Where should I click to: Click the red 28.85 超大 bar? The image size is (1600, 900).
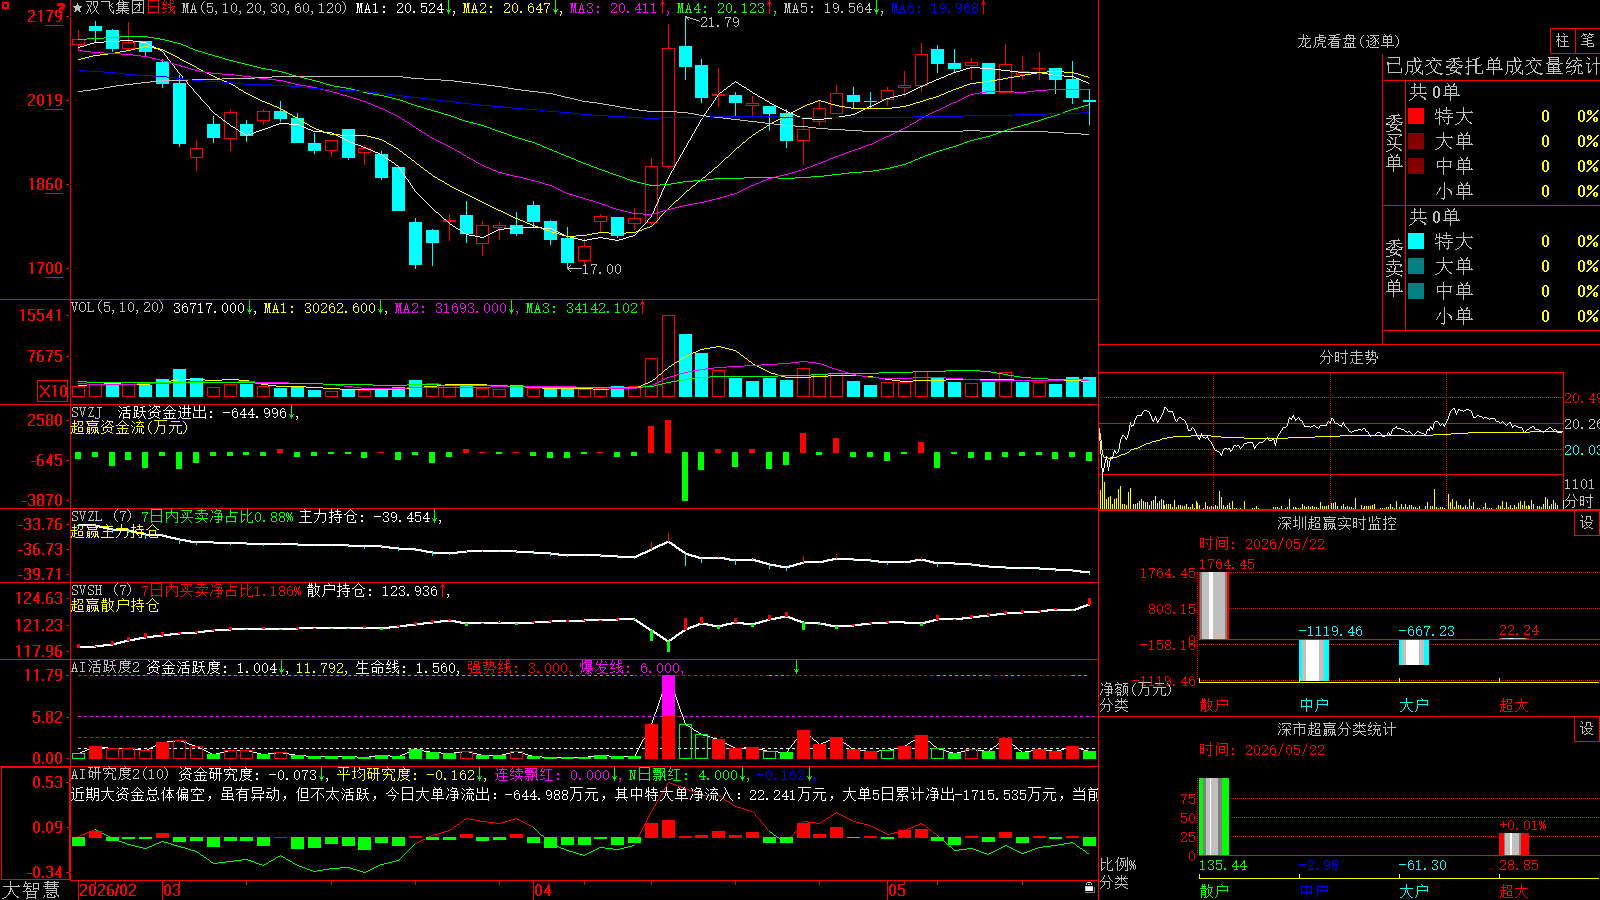point(1514,844)
